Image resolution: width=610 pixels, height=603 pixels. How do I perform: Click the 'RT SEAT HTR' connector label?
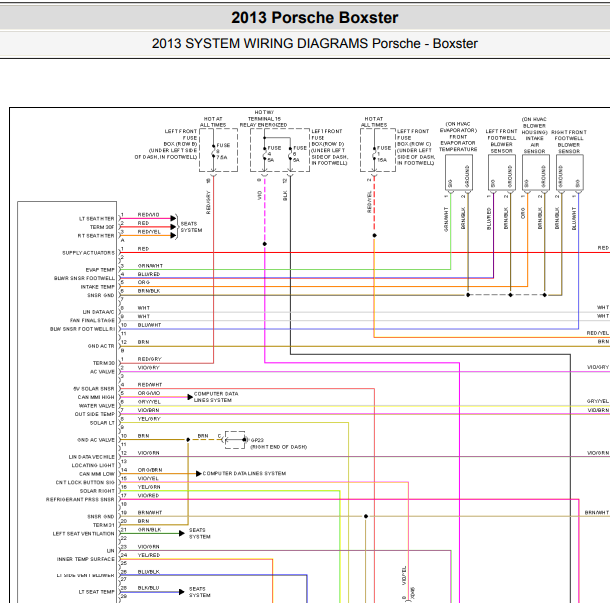(96, 236)
